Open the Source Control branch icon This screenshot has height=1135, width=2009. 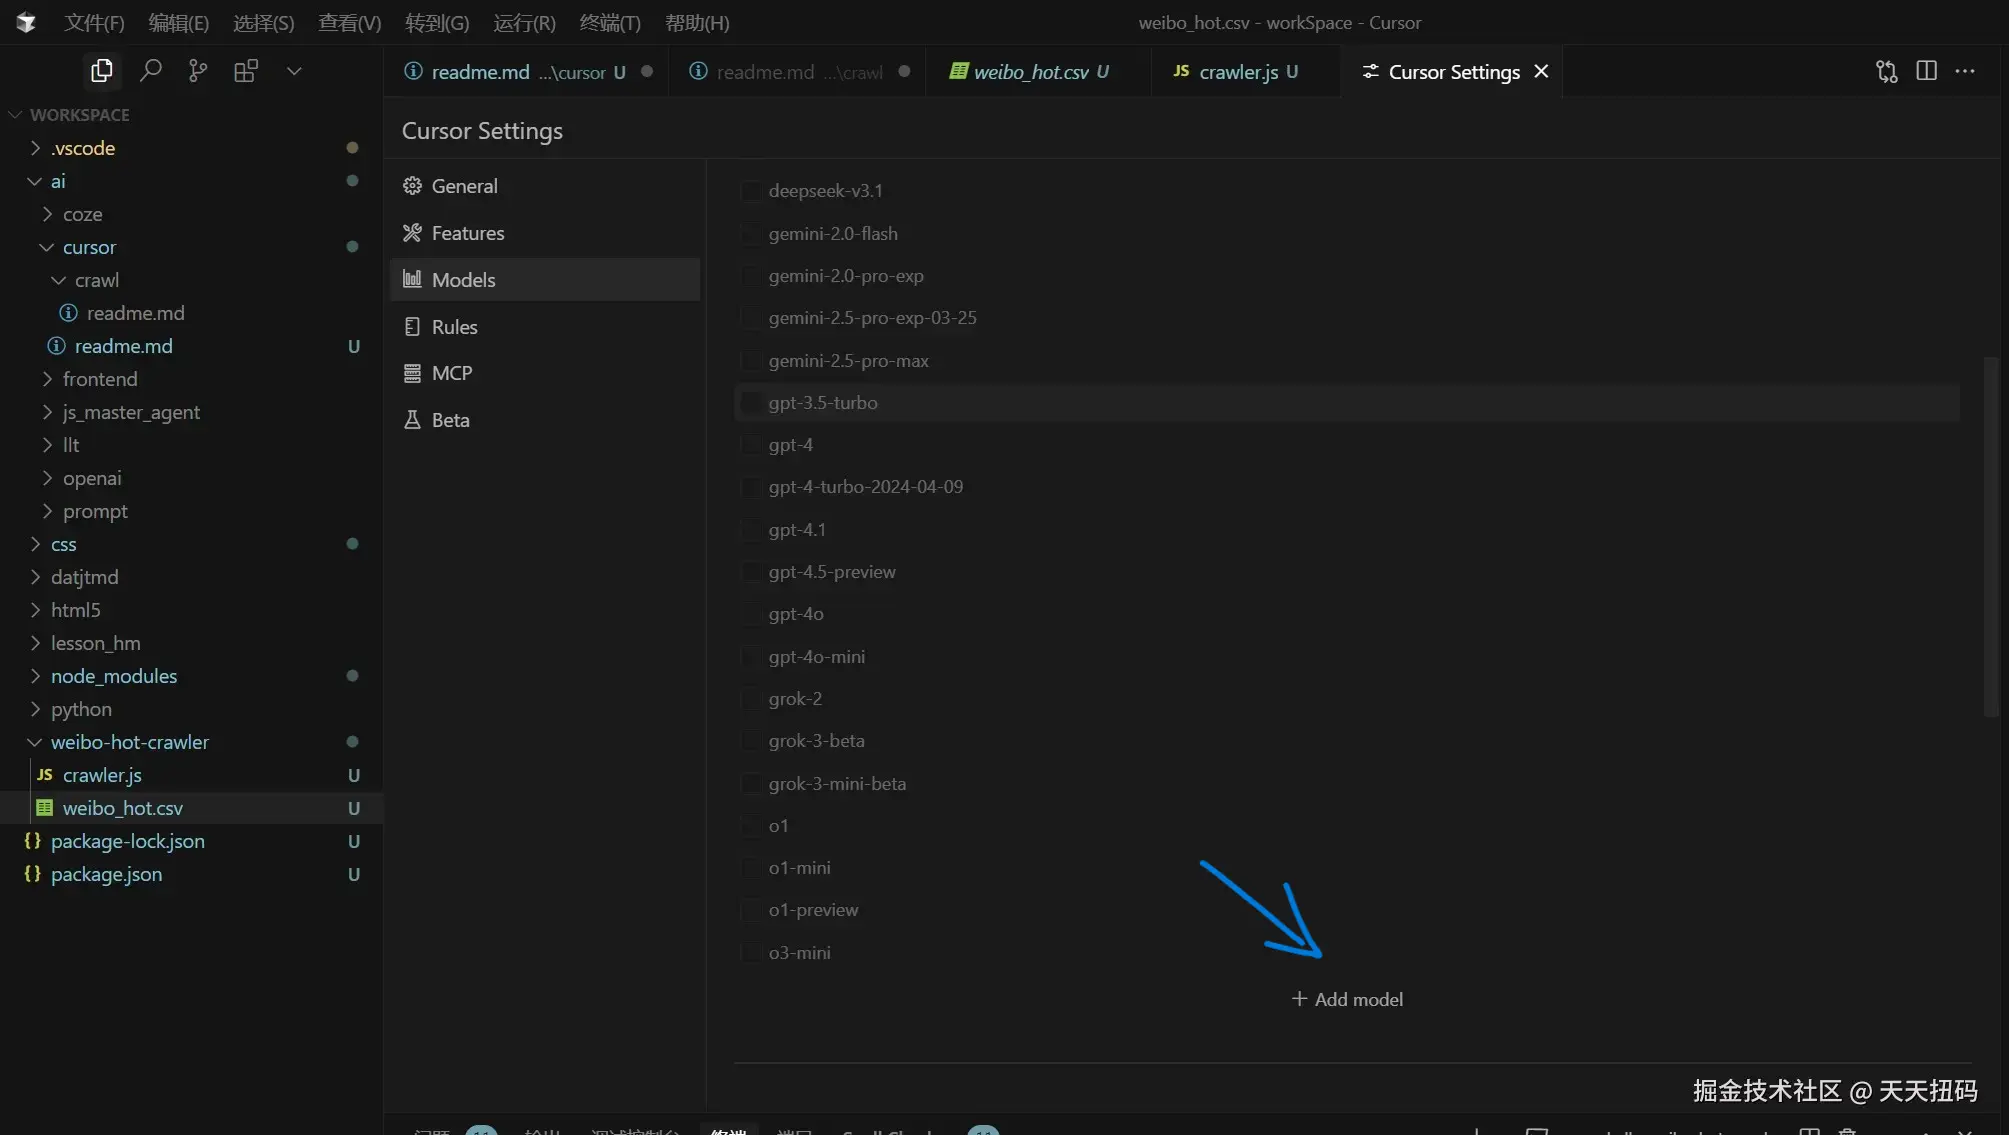198,71
